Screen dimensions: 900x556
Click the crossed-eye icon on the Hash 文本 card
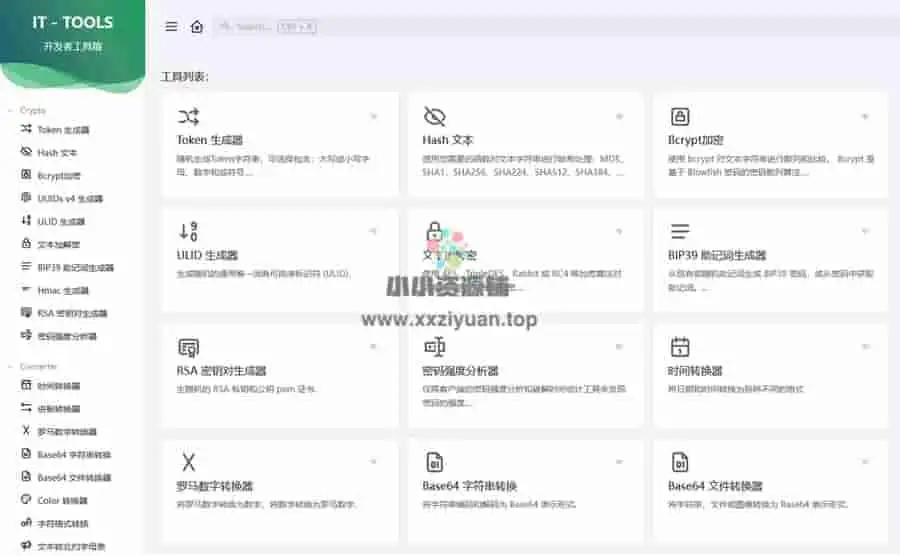point(434,116)
